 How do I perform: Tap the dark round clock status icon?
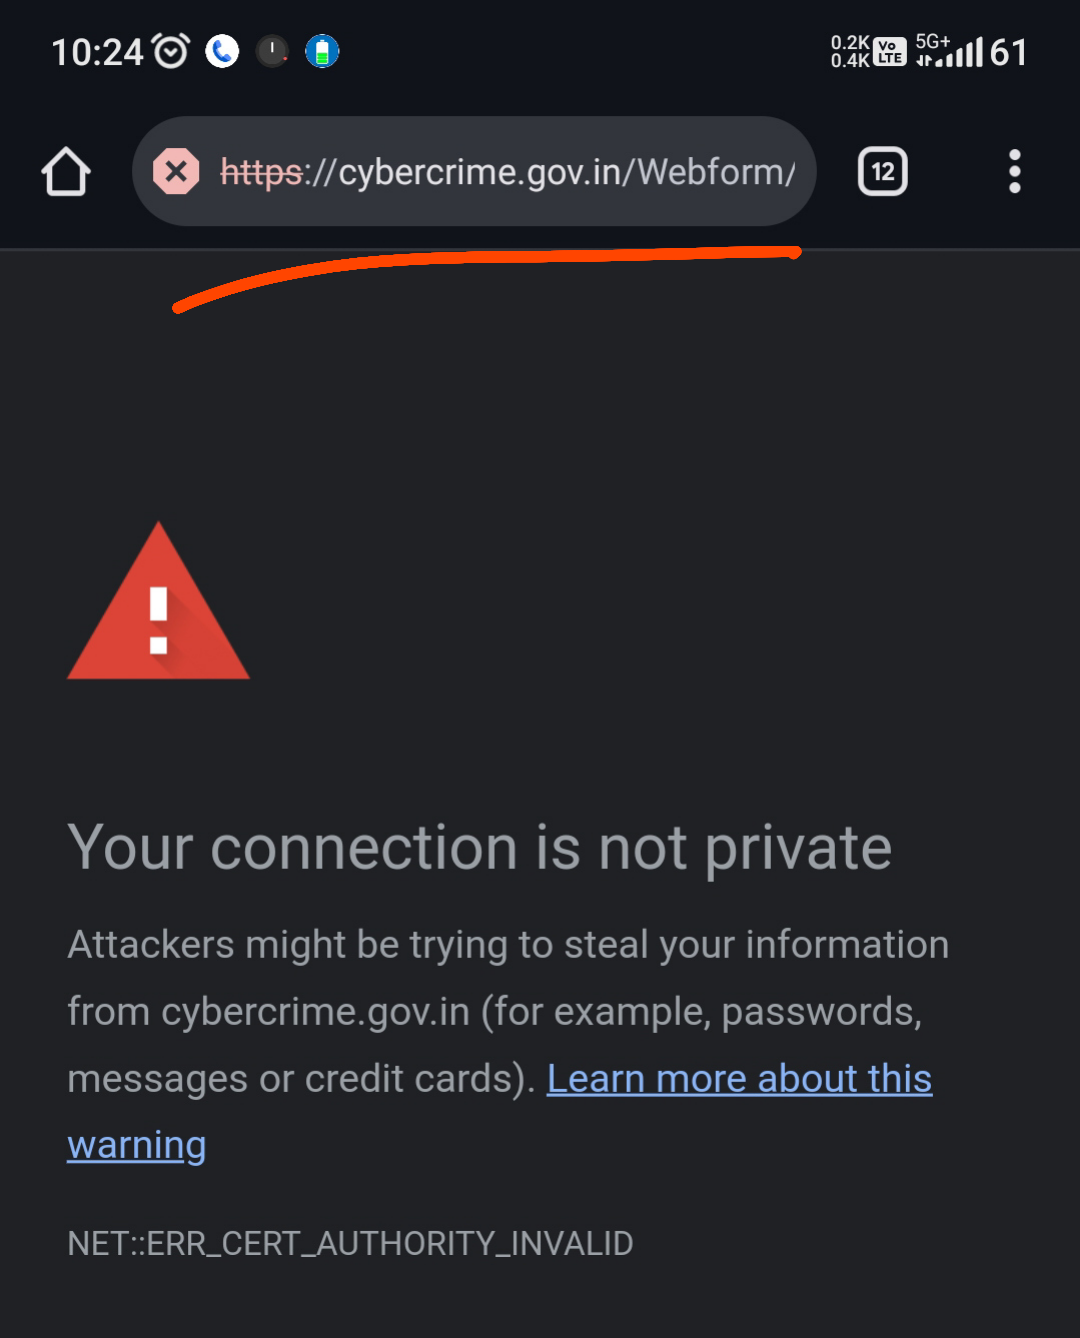(x=272, y=51)
